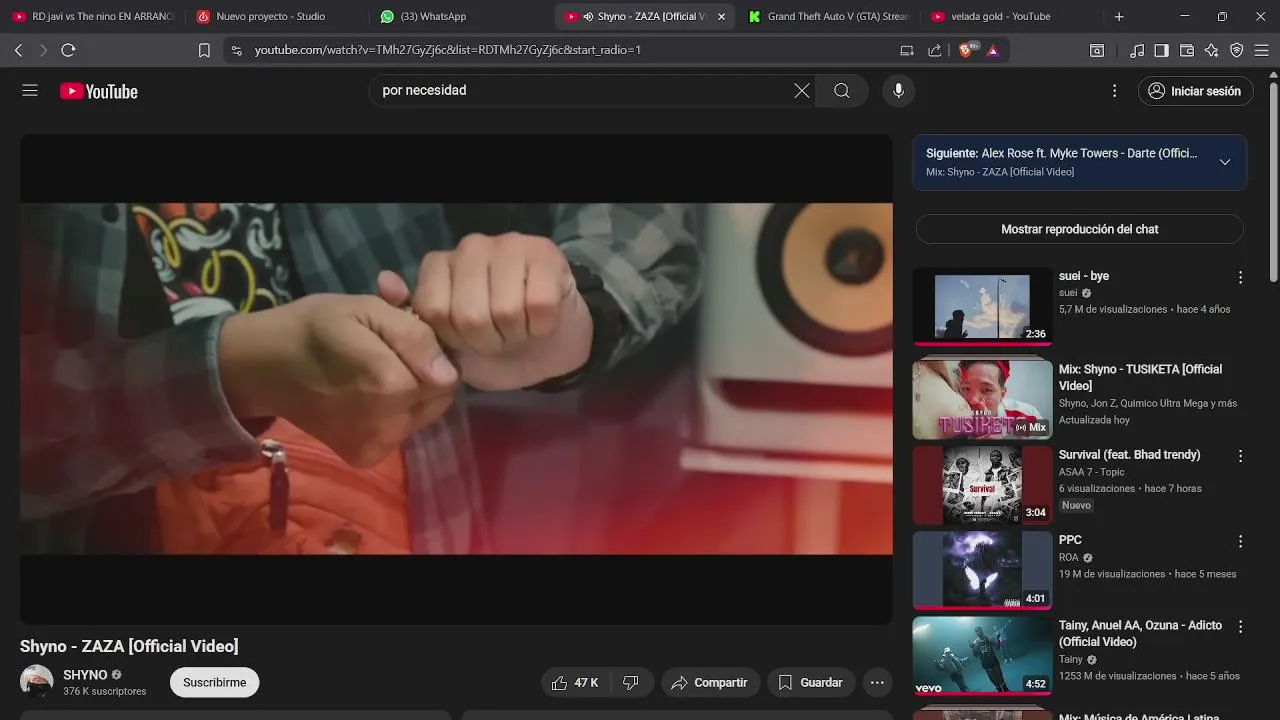Open options menu for 'suei - bye'
The image size is (1280, 720).
click(x=1241, y=277)
